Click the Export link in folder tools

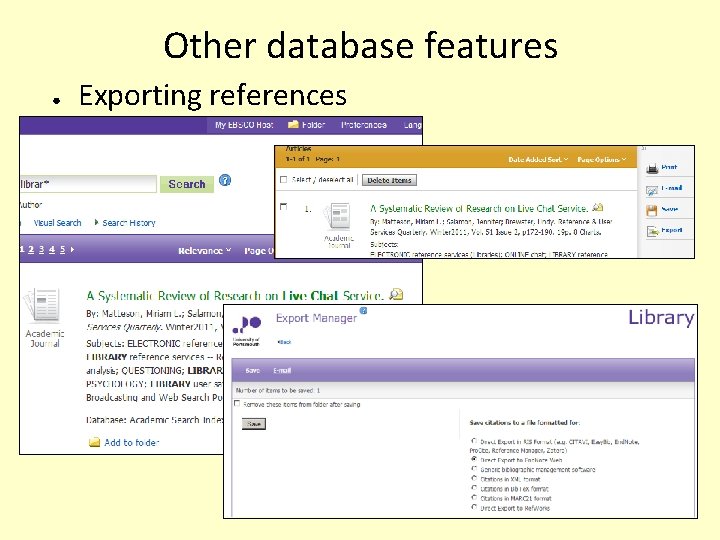tap(672, 230)
